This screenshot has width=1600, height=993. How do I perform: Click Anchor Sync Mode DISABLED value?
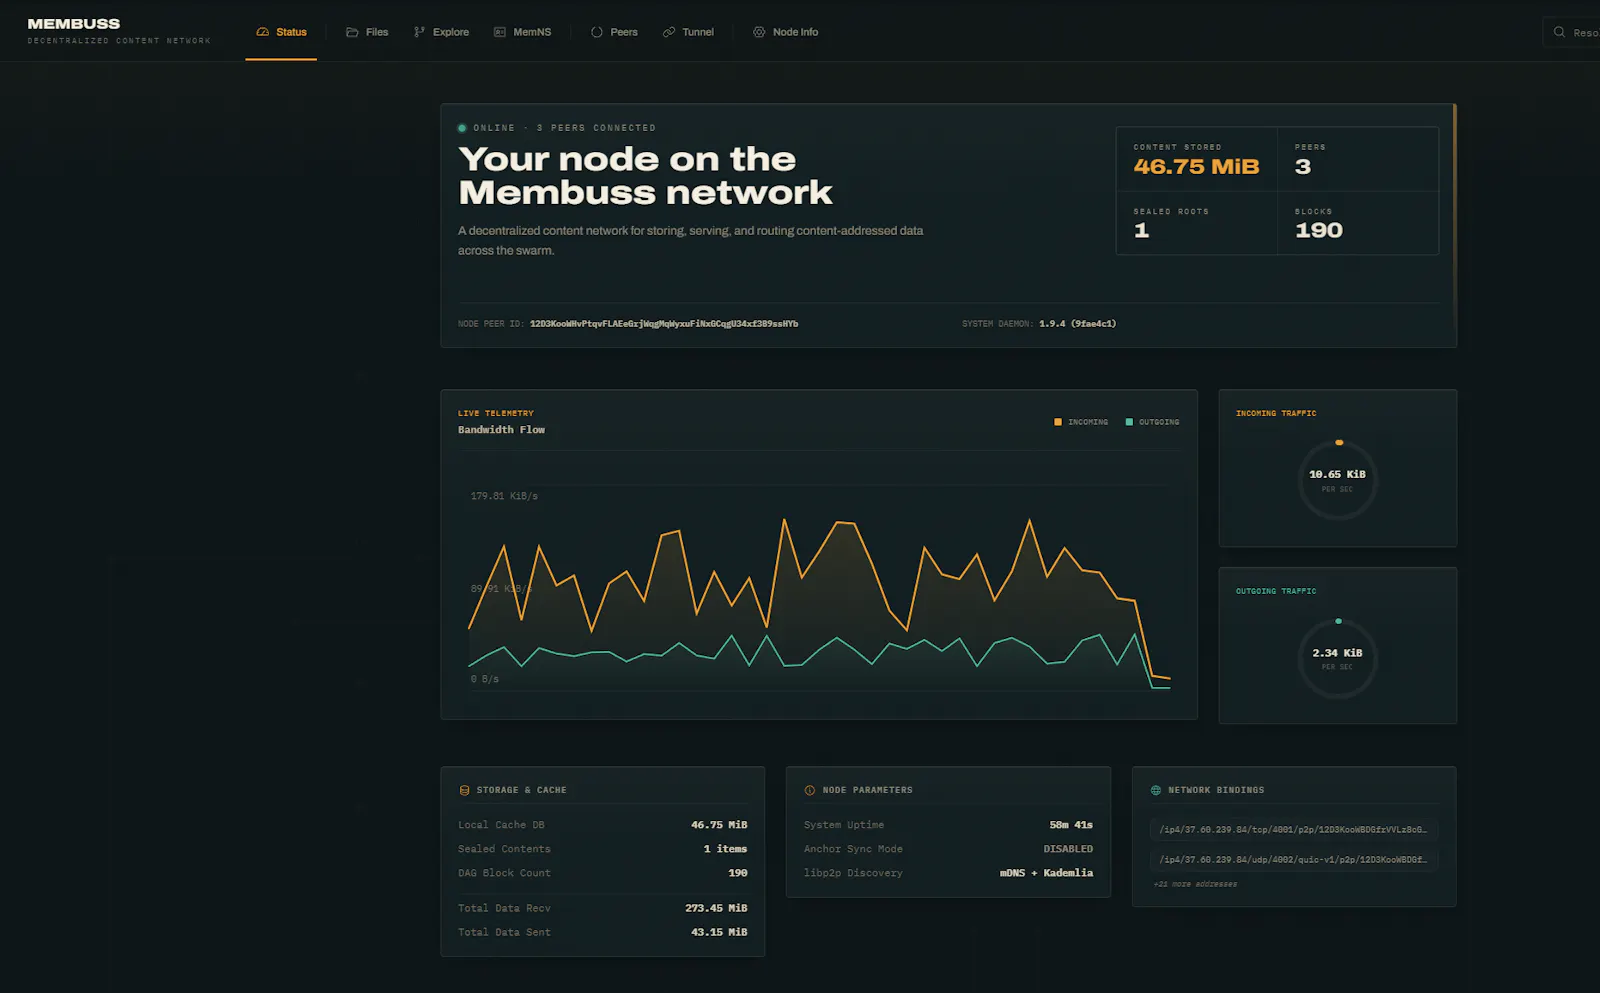click(1068, 849)
